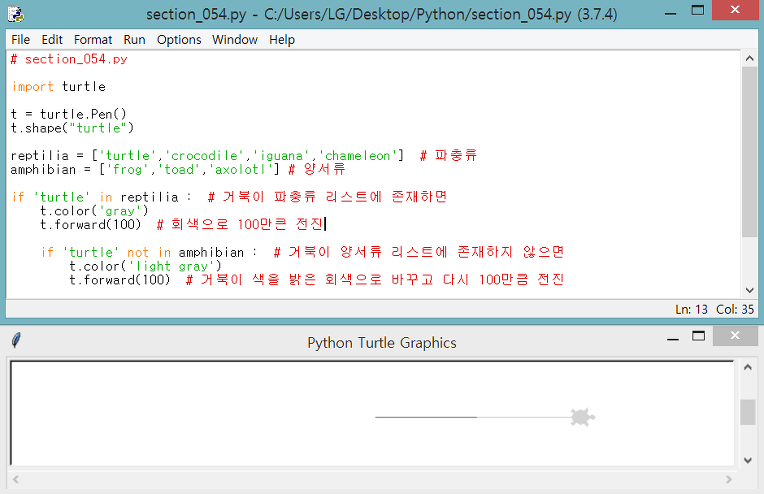Image resolution: width=764 pixels, height=494 pixels.
Task: Open the Edit menu
Action: (x=52, y=39)
